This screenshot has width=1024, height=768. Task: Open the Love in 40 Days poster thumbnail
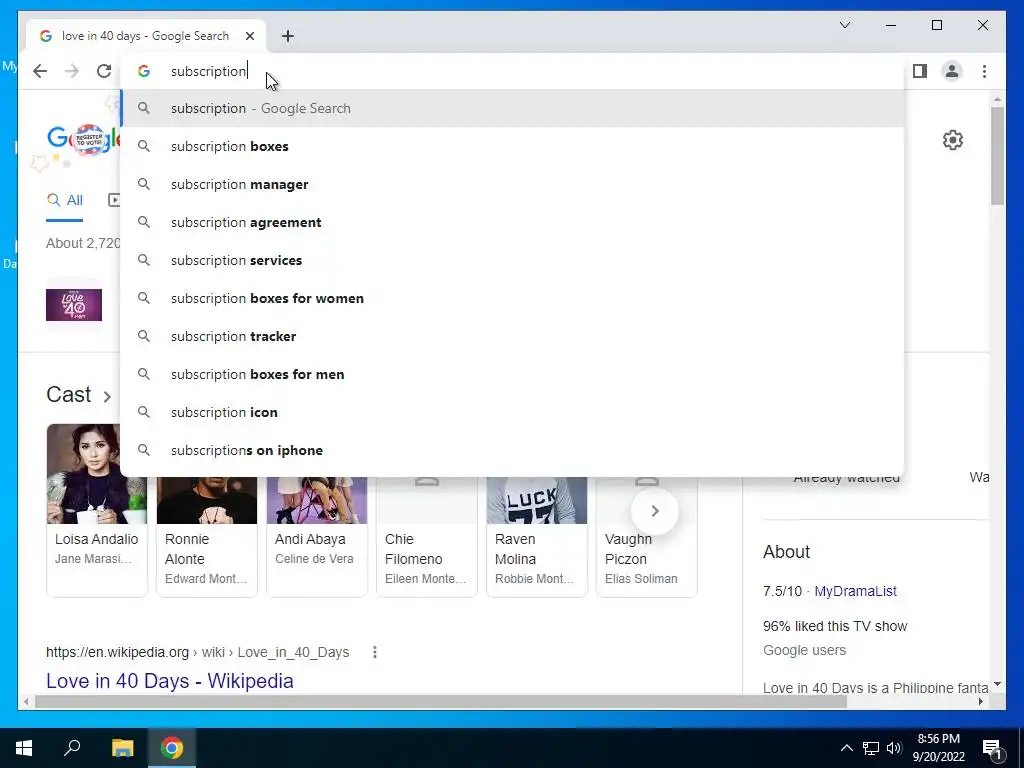(x=74, y=305)
